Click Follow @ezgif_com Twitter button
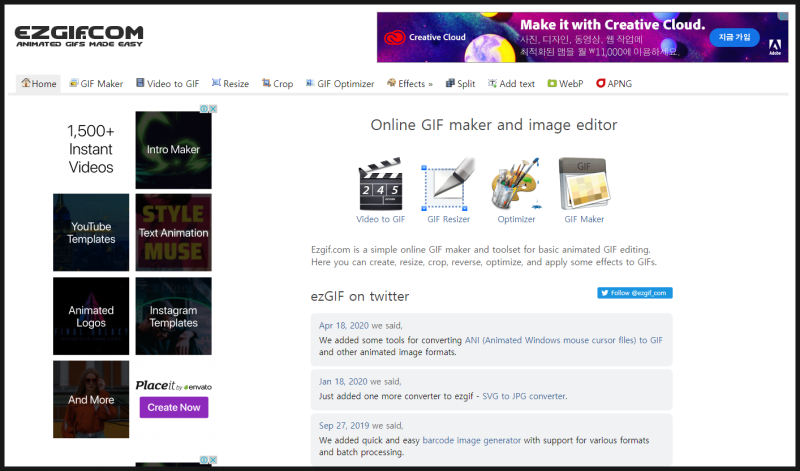800x471 pixels. (635, 293)
